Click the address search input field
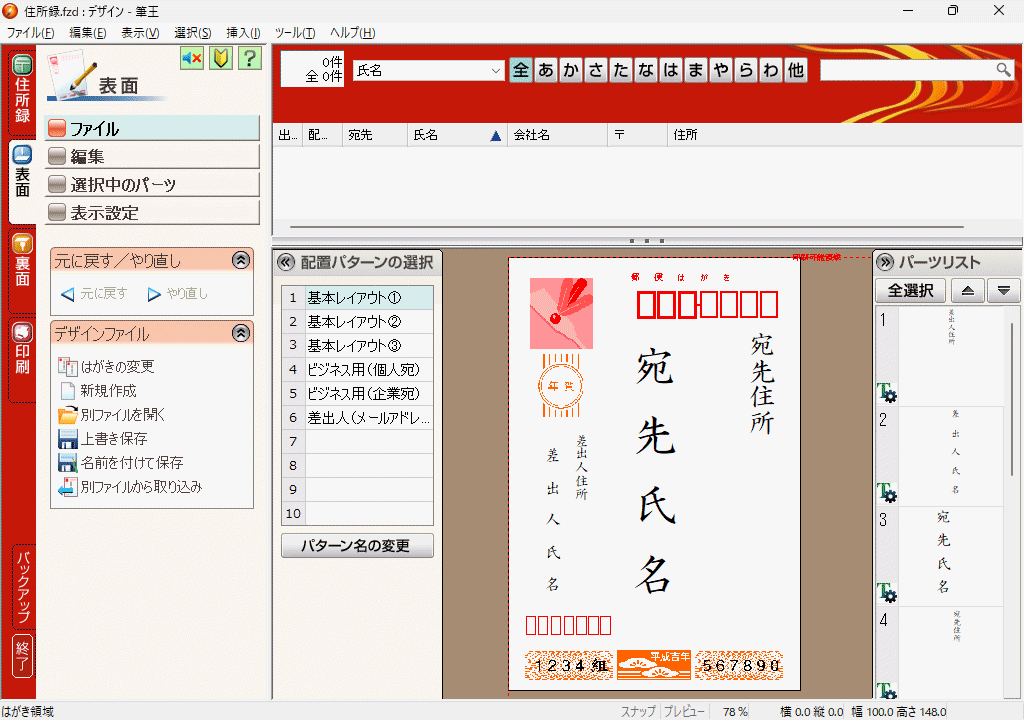 [x=906, y=70]
